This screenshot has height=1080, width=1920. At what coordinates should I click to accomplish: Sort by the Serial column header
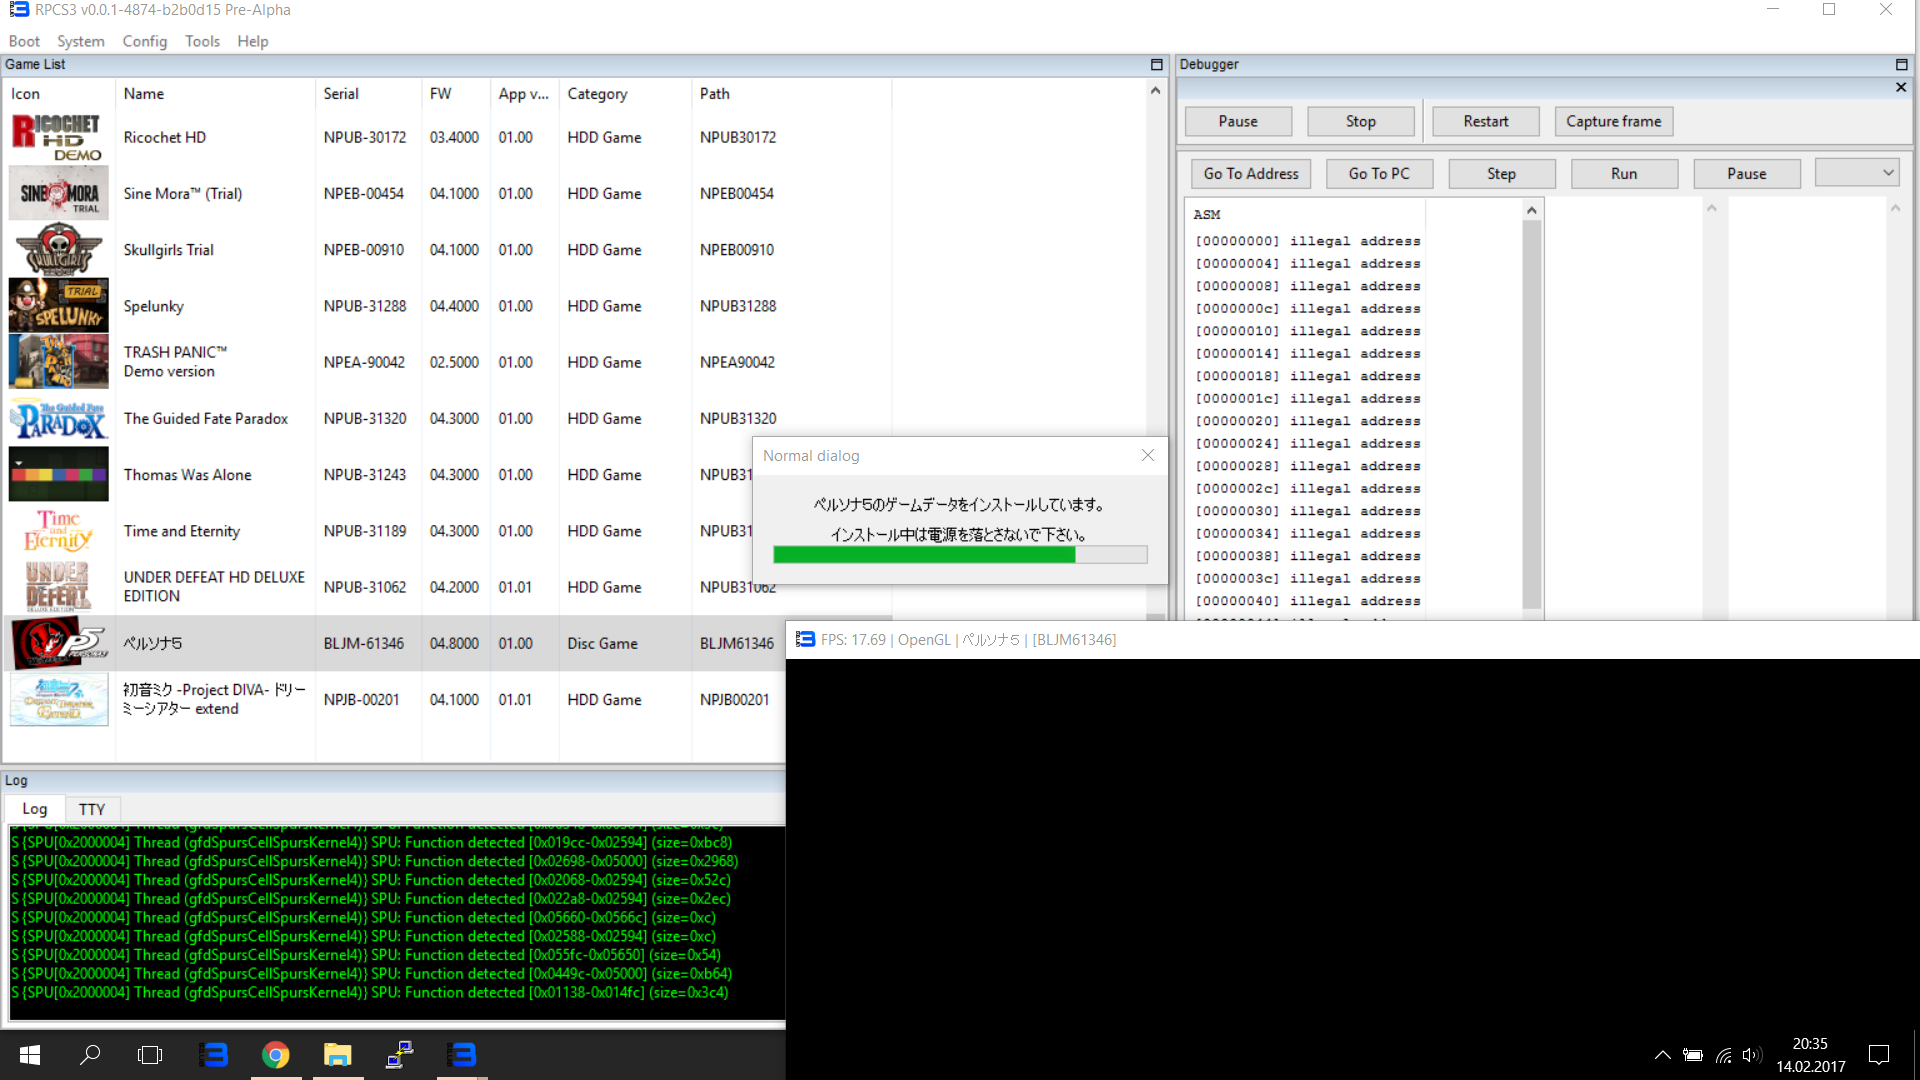tap(368, 93)
